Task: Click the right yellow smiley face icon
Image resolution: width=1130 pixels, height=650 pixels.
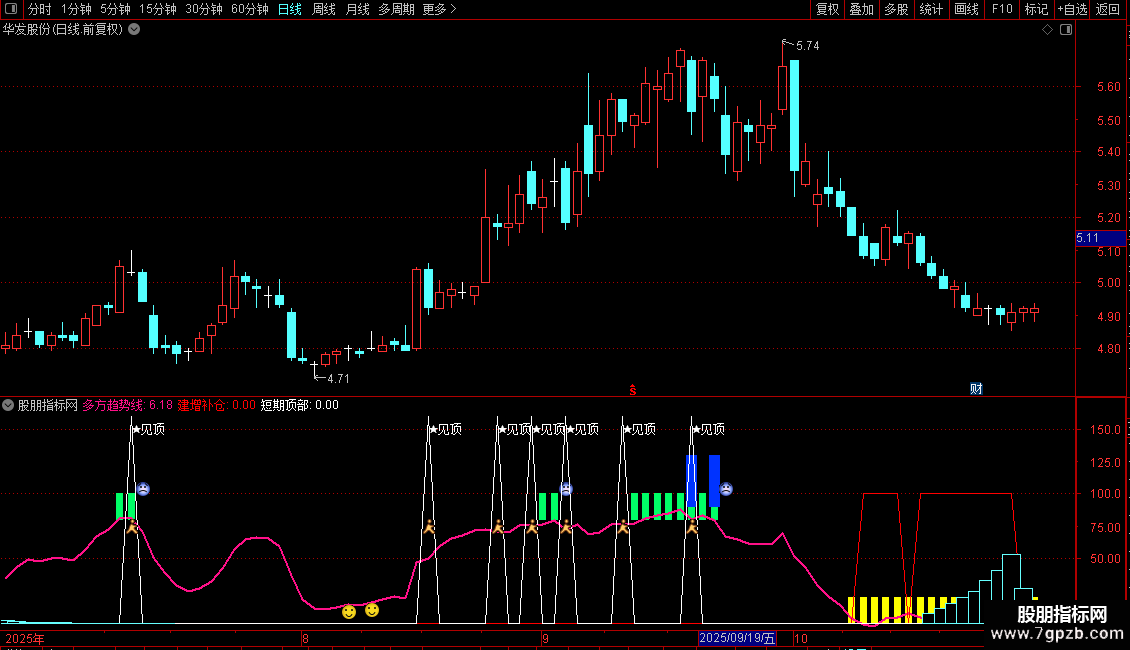Action: [x=372, y=610]
